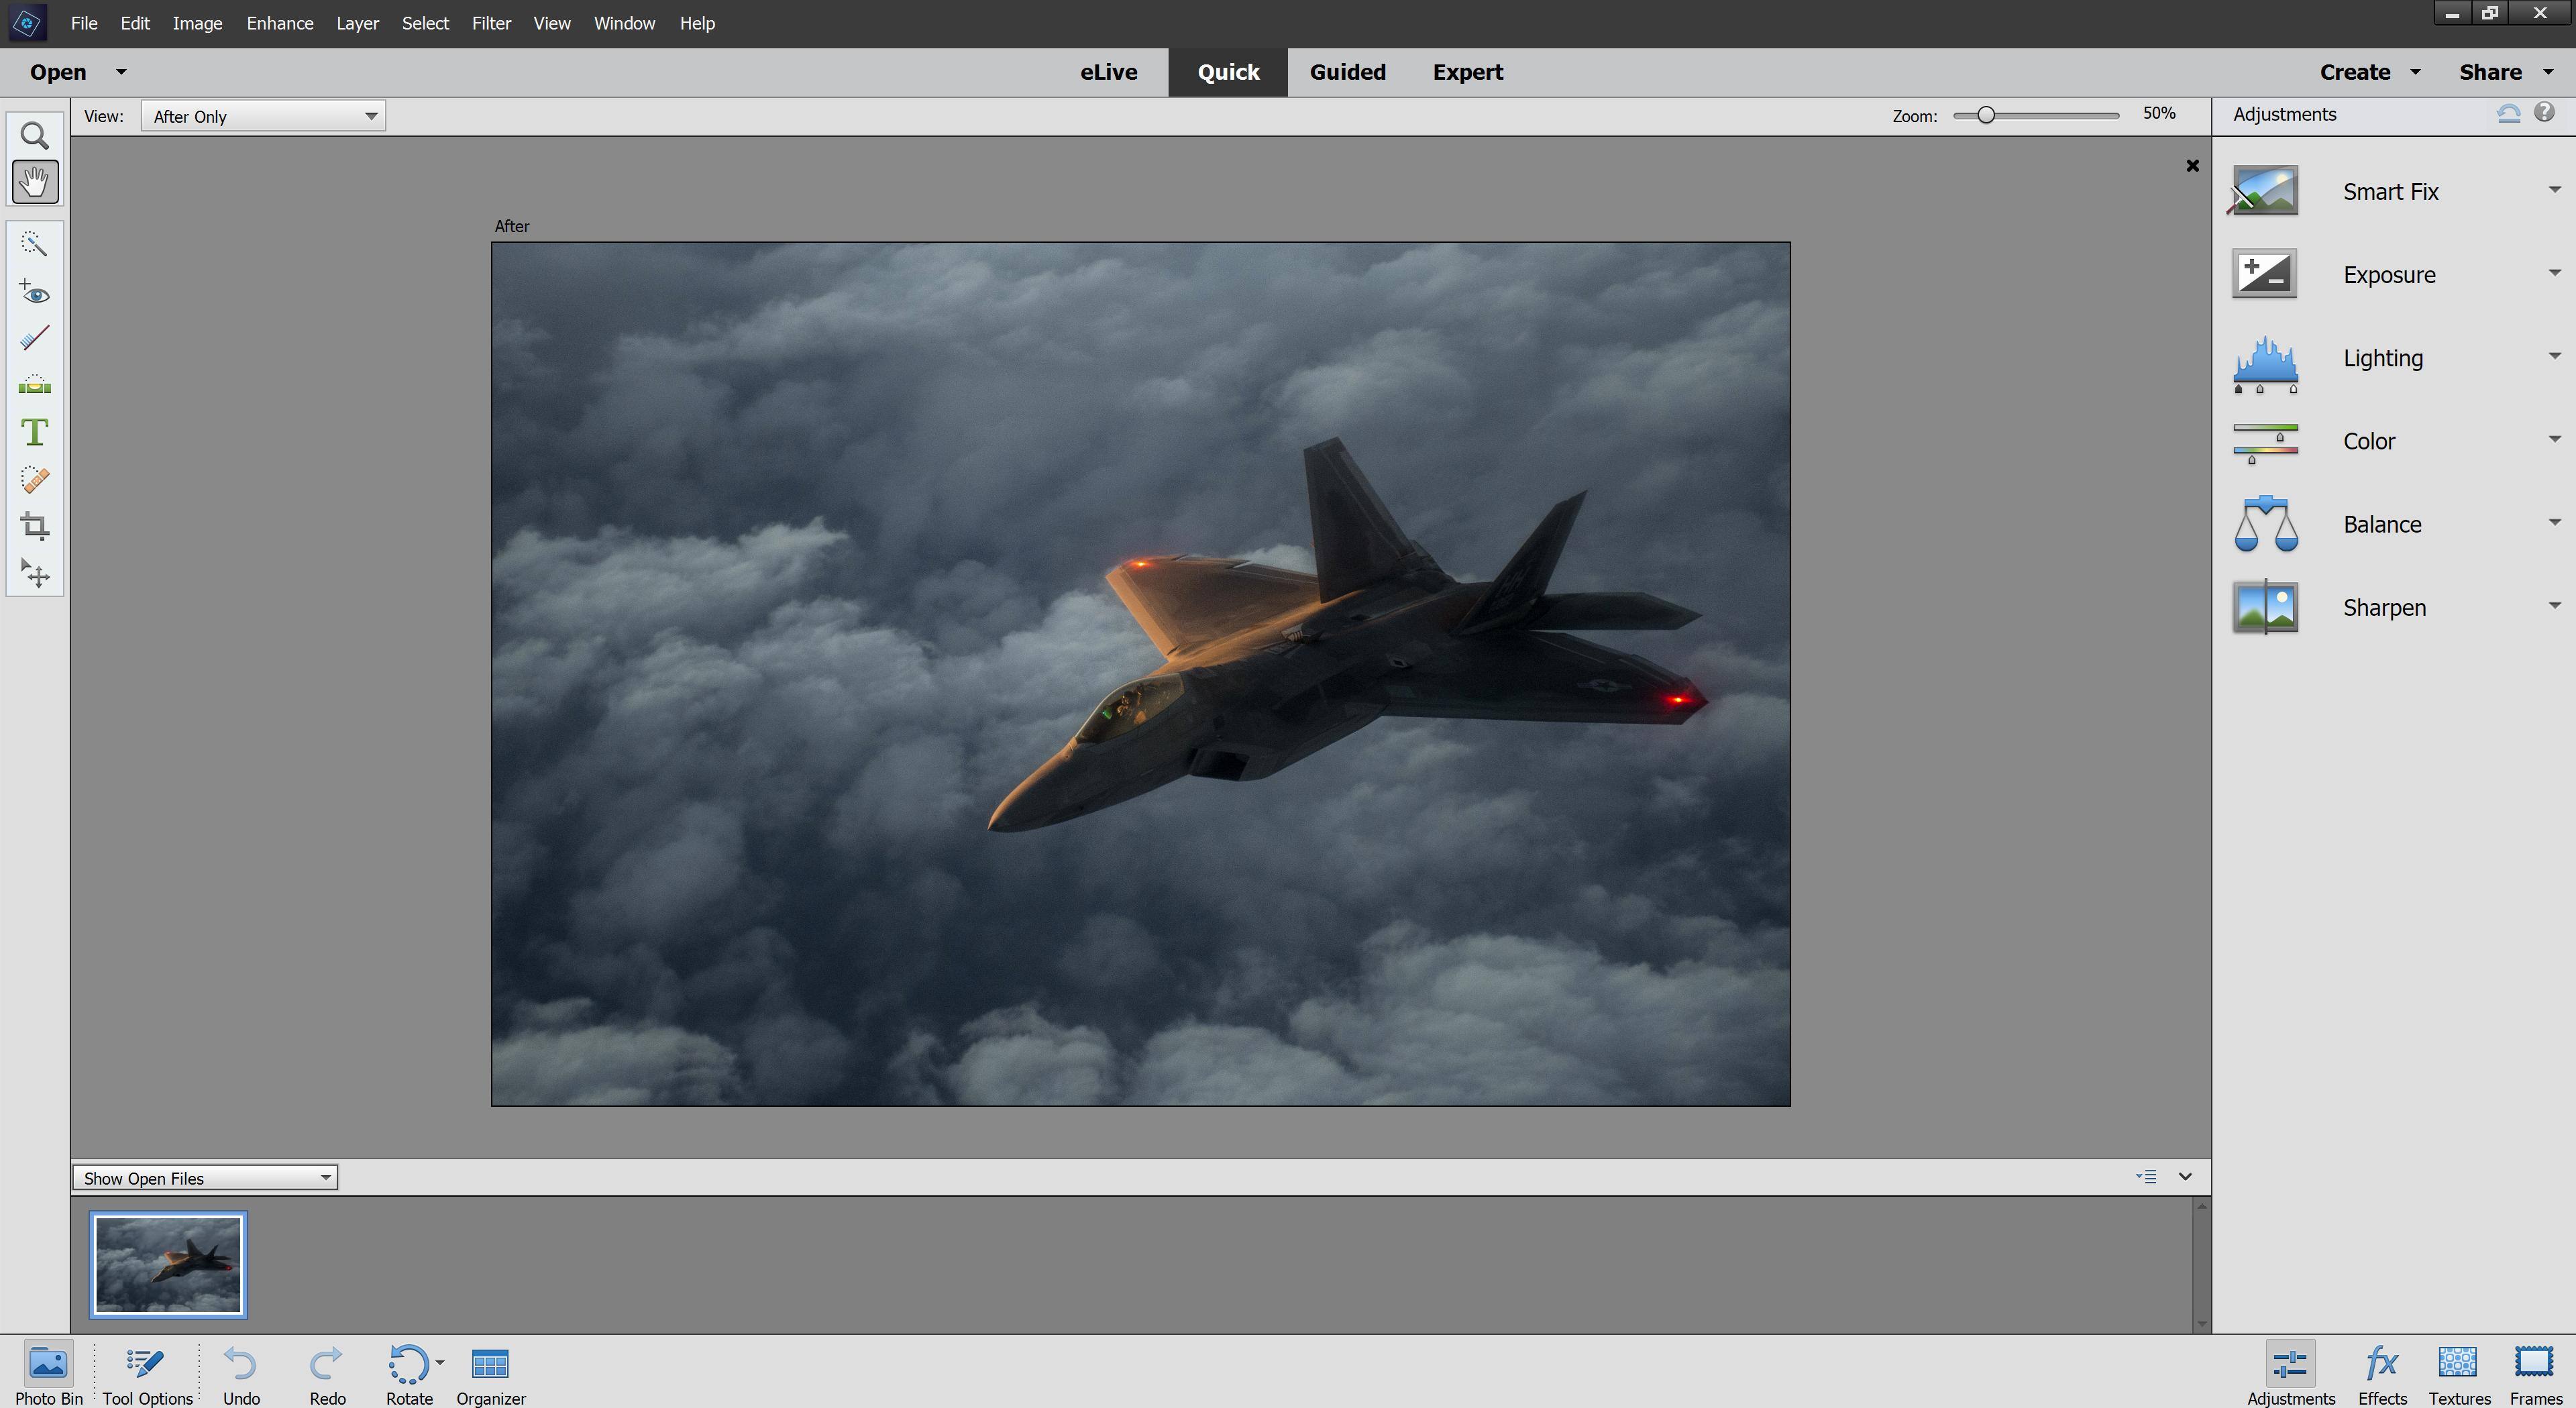Toggle the Tool Options panel
This screenshot has width=2576, height=1408.
(147, 1373)
